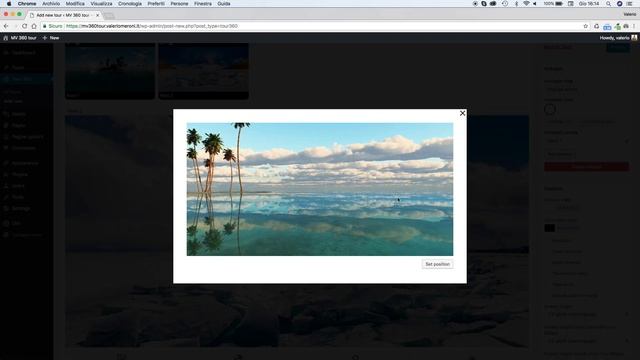Click the Sicuro padlock site info
The height and width of the screenshot is (360, 640).
click(x=53, y=26)
